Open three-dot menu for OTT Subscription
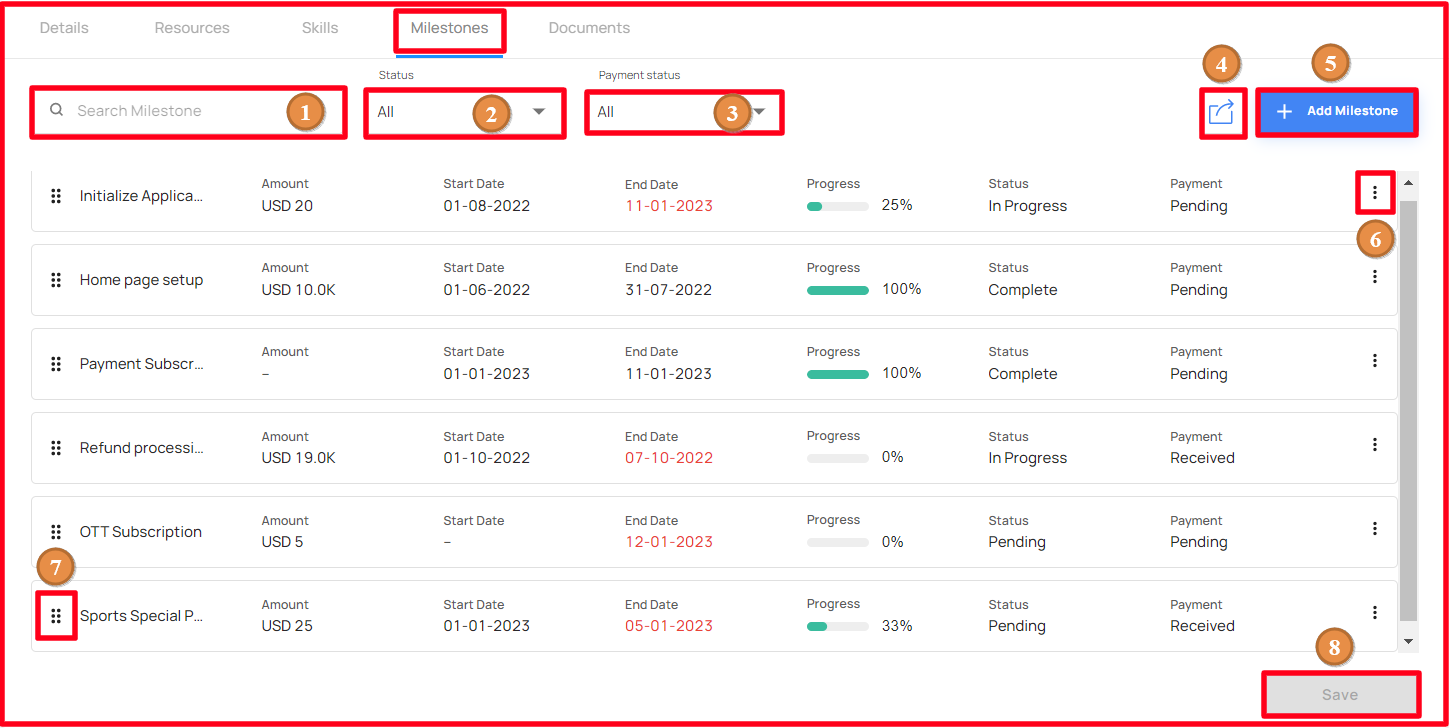The image size is (1449, 728). (x=1375, y=528)
